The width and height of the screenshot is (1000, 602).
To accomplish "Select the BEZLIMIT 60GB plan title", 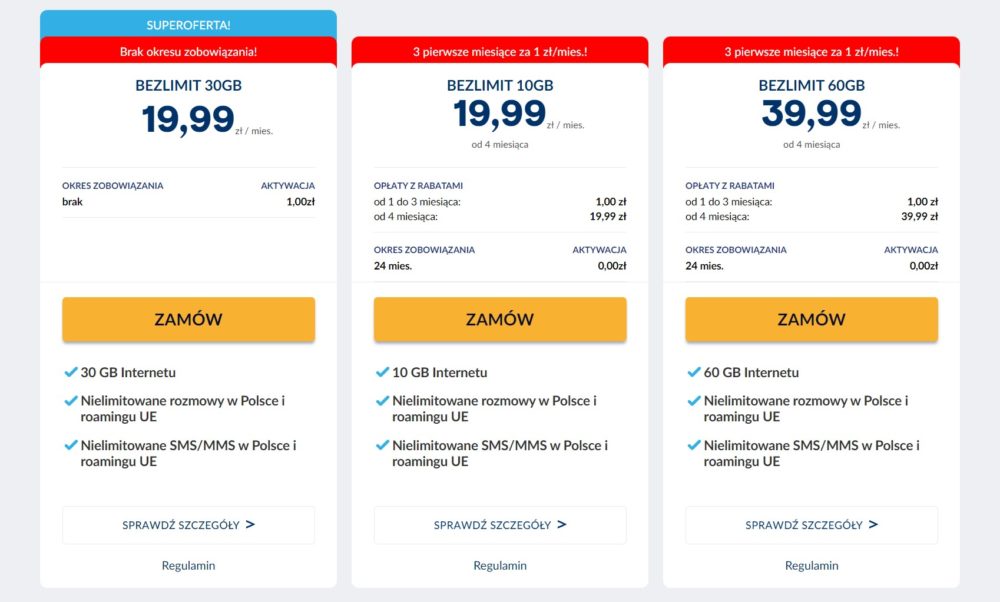I will 811,85.
